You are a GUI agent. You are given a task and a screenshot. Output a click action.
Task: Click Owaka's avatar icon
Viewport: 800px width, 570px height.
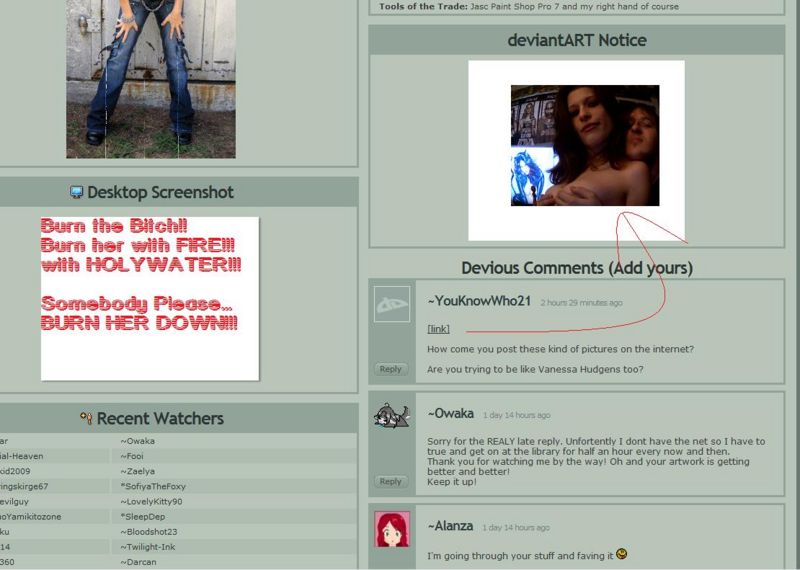tap(391, 414)
